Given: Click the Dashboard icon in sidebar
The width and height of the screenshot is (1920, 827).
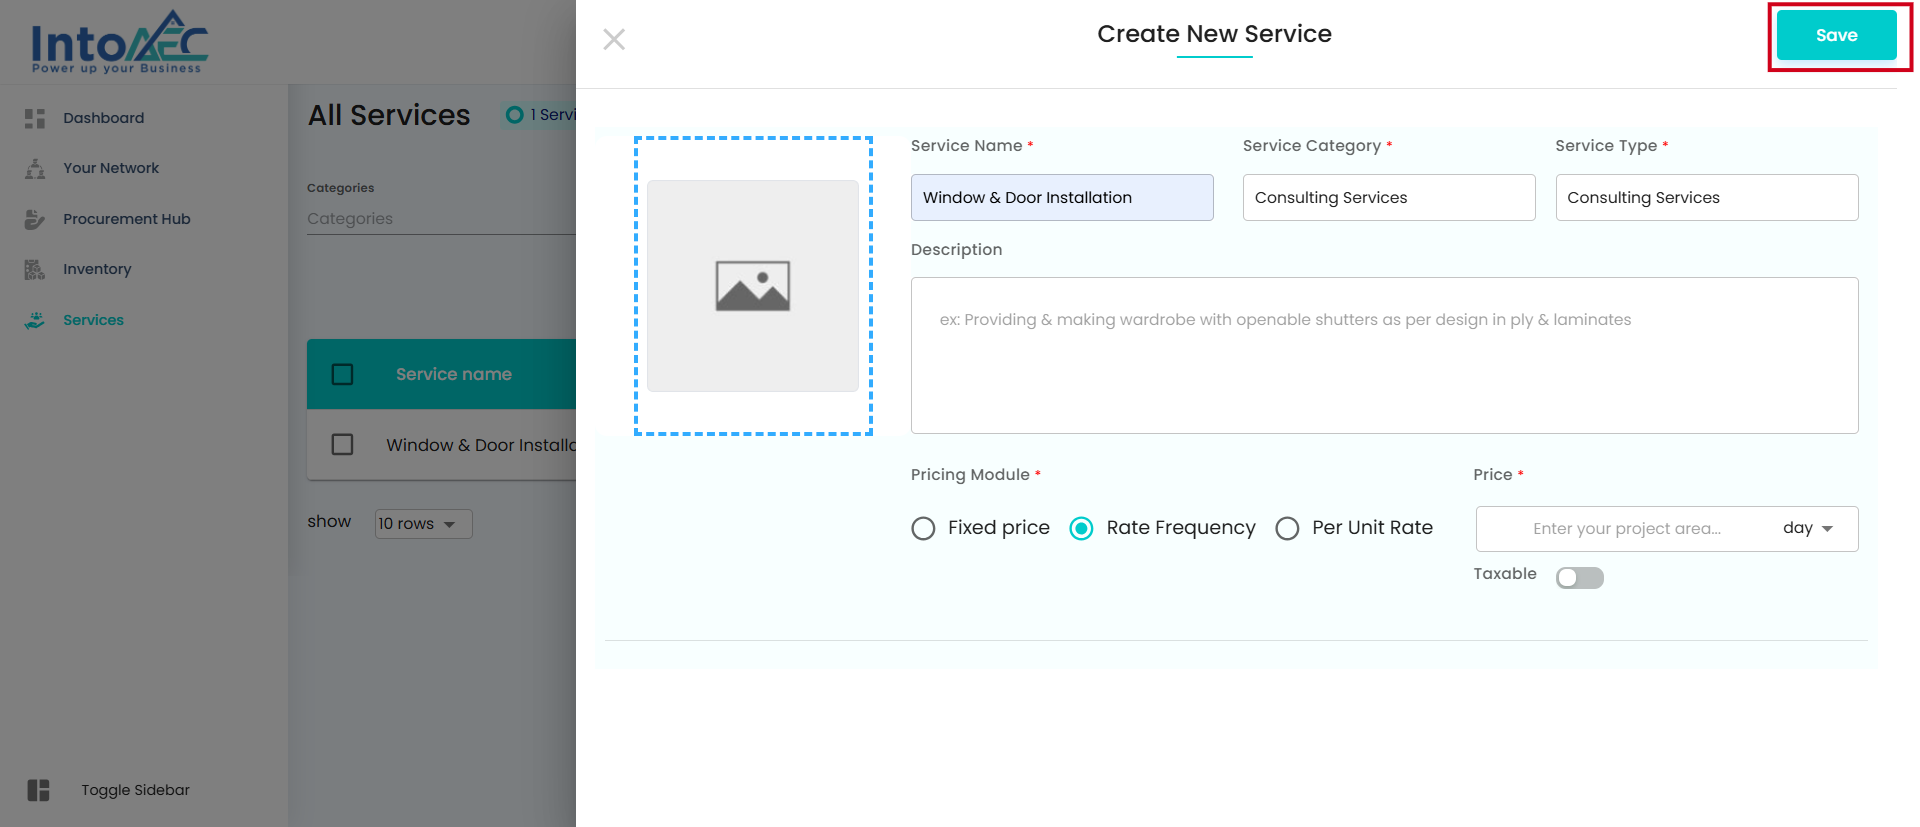Looking at the screenshot, I should click(35, 118).
